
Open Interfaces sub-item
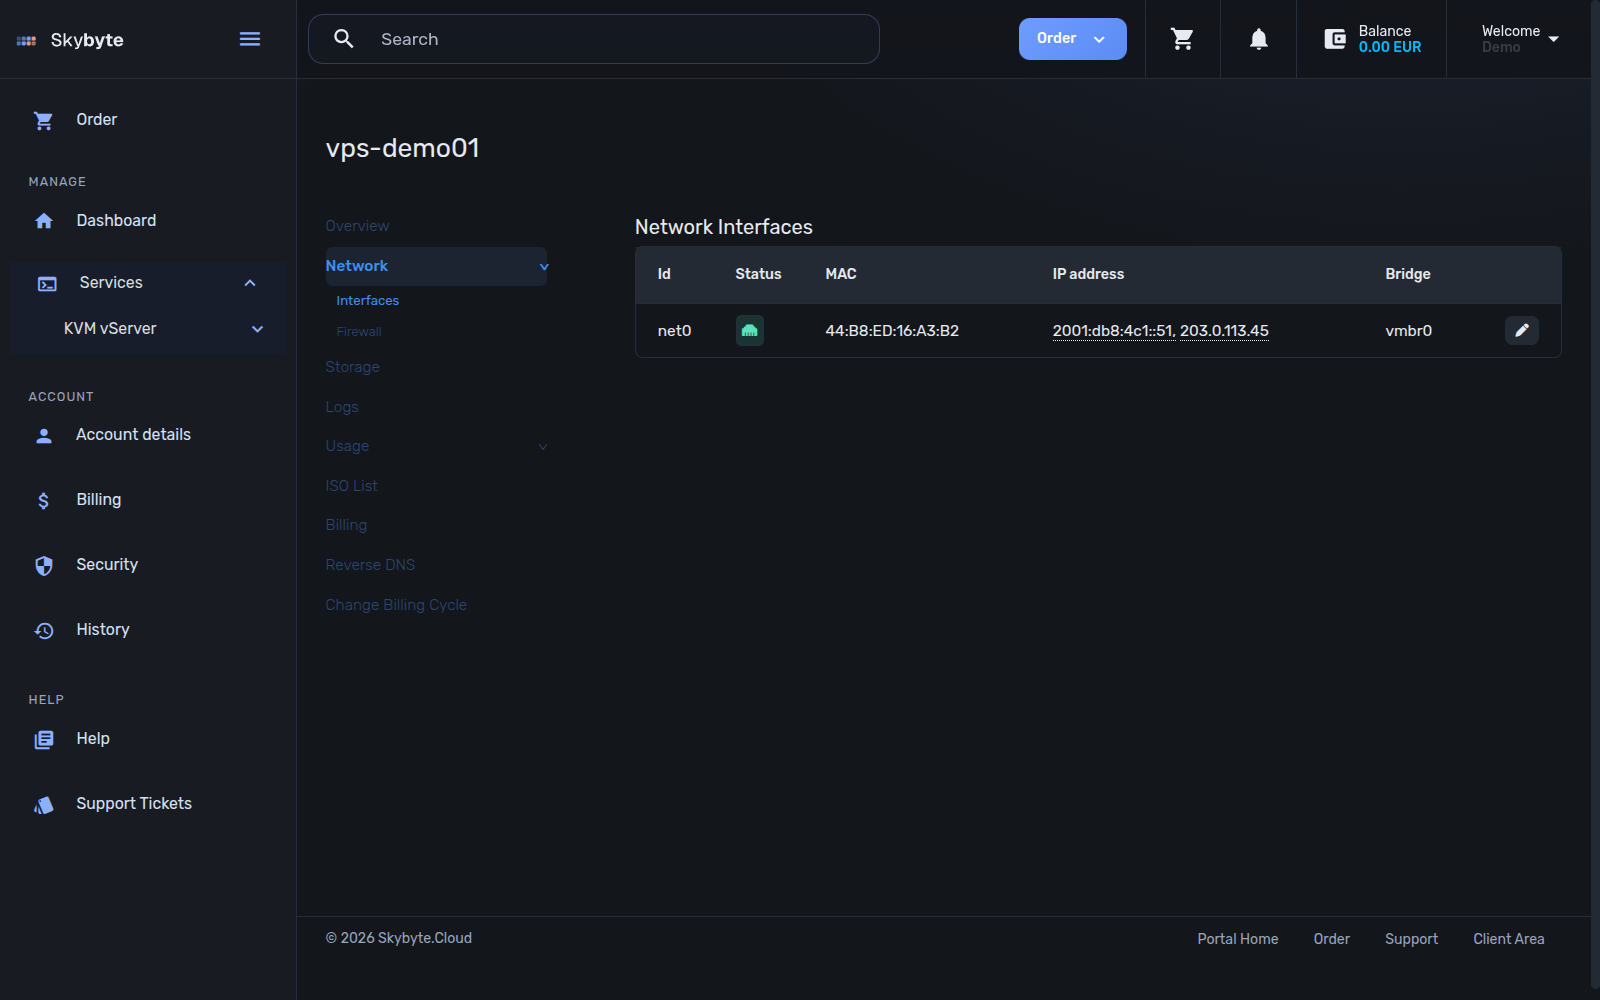(x=367, y=301)
